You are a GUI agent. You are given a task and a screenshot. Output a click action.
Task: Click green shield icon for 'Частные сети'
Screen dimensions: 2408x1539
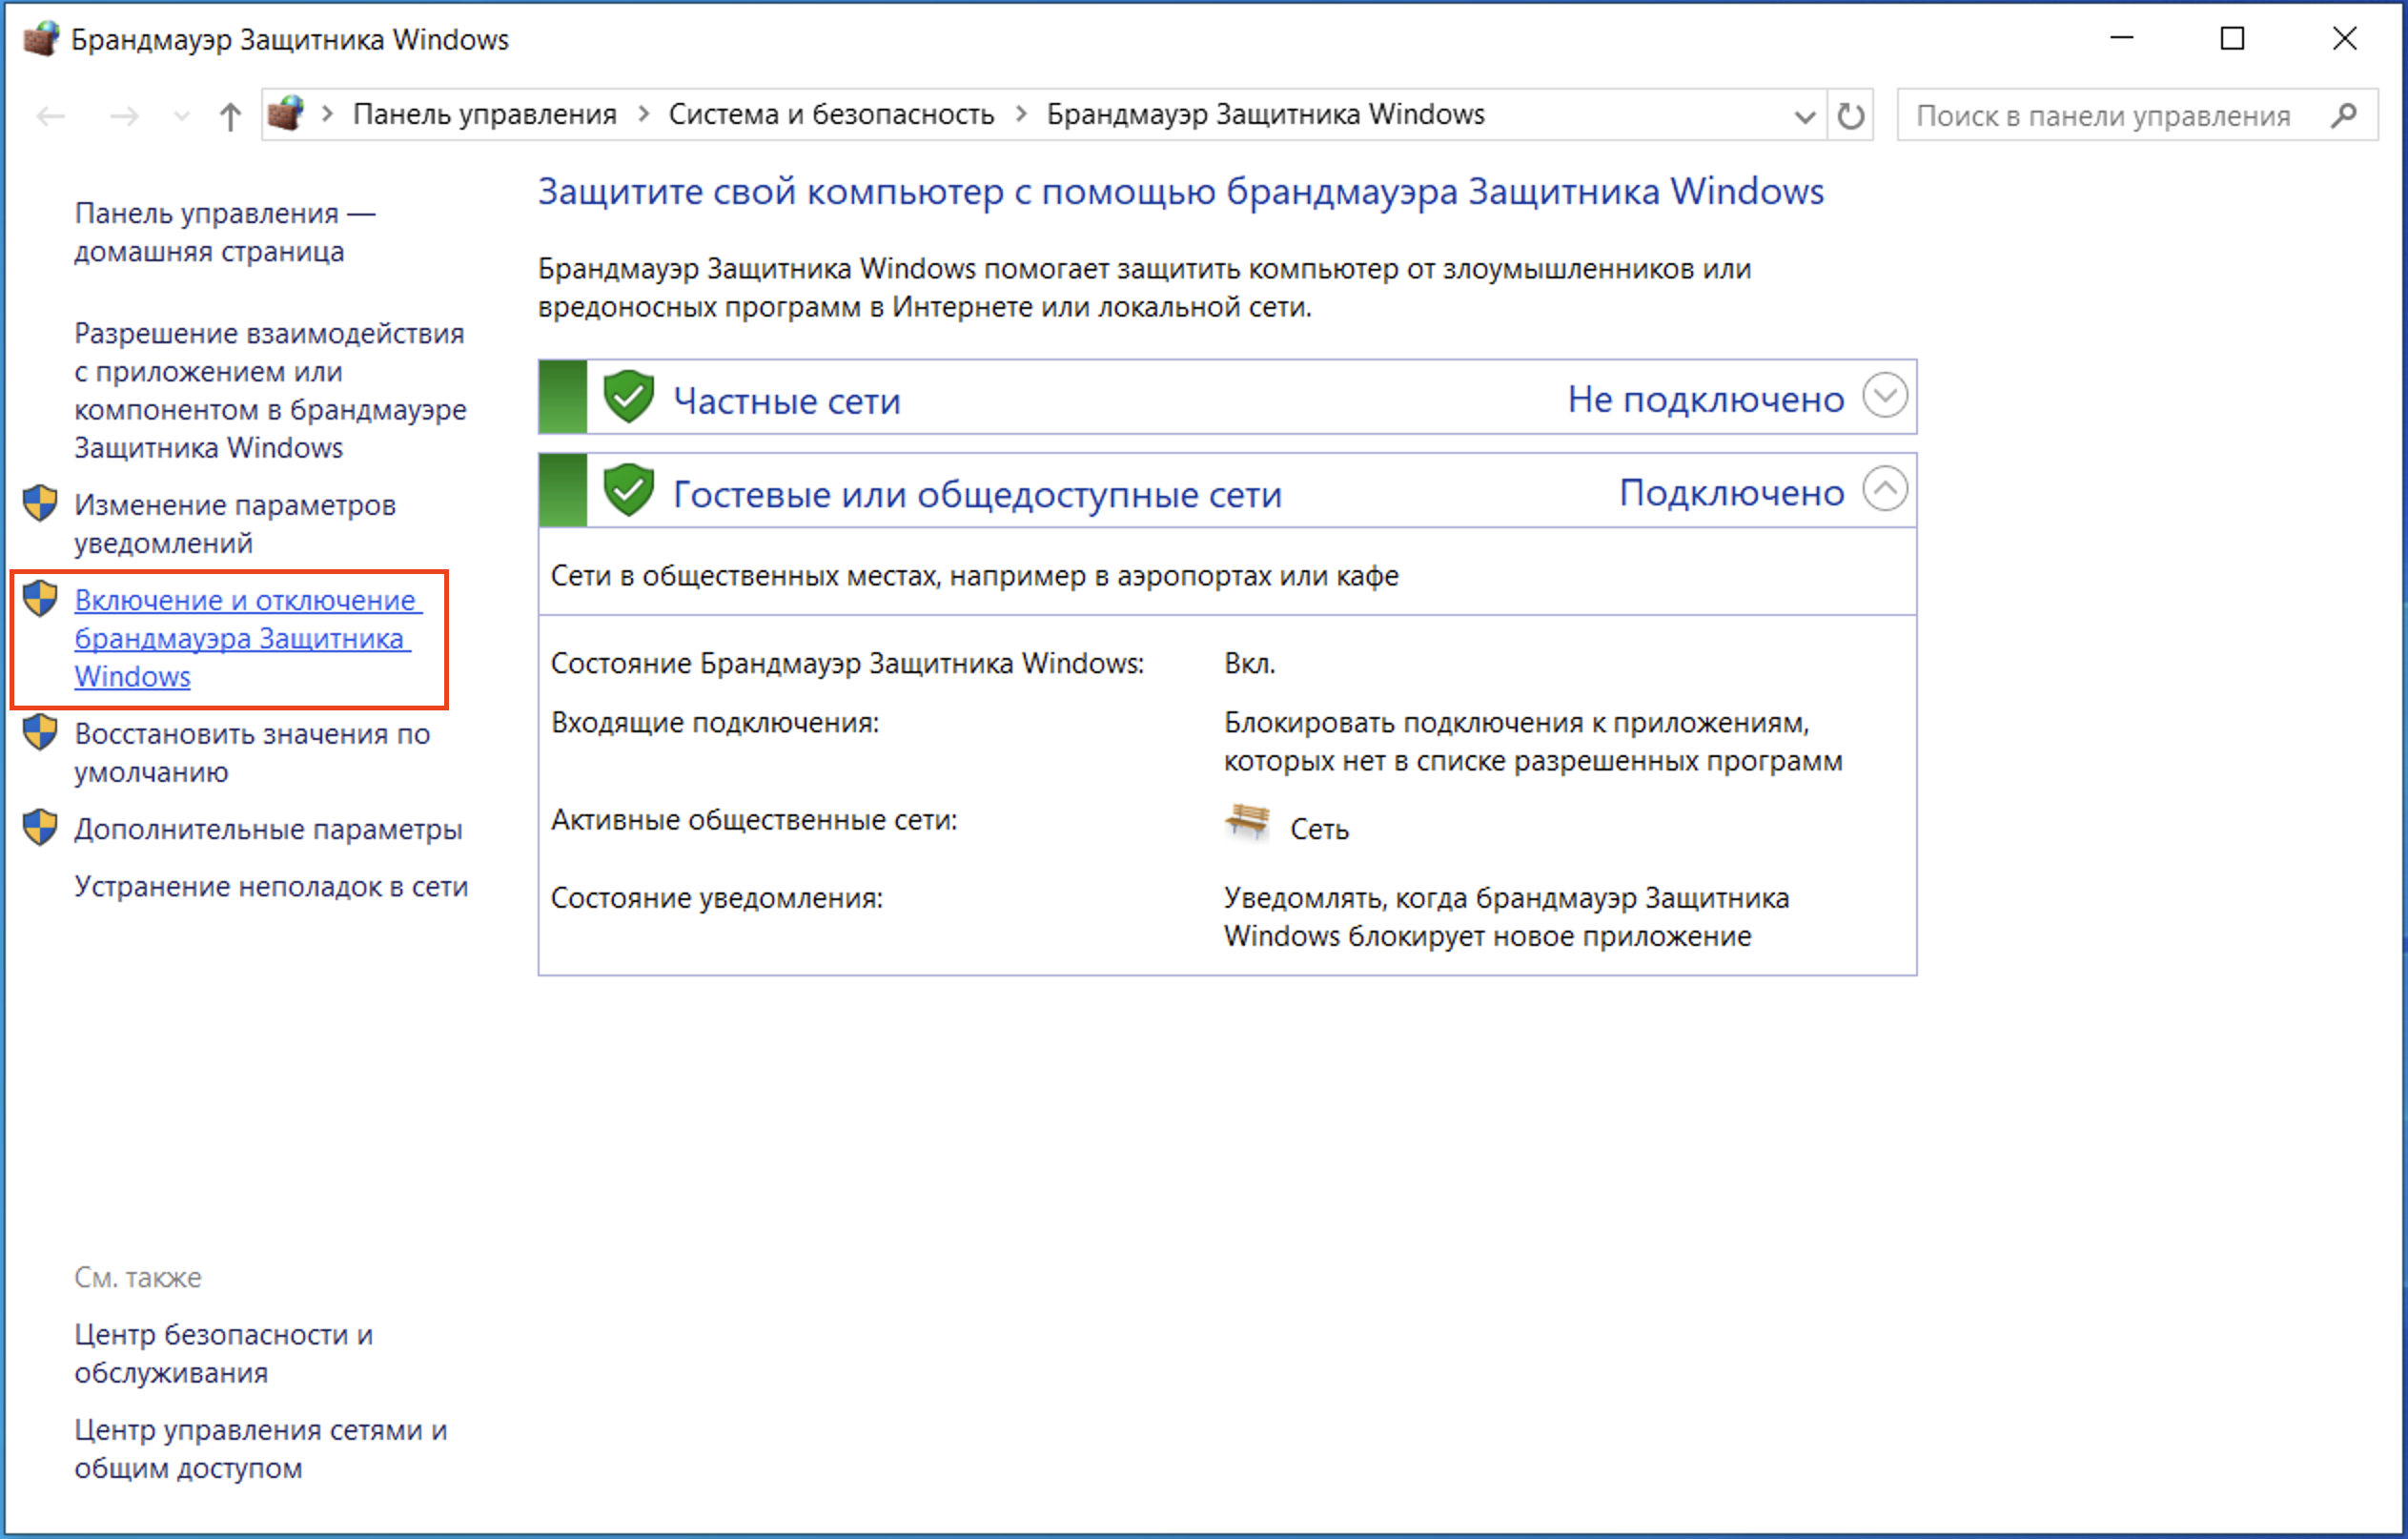coord(628,396)
